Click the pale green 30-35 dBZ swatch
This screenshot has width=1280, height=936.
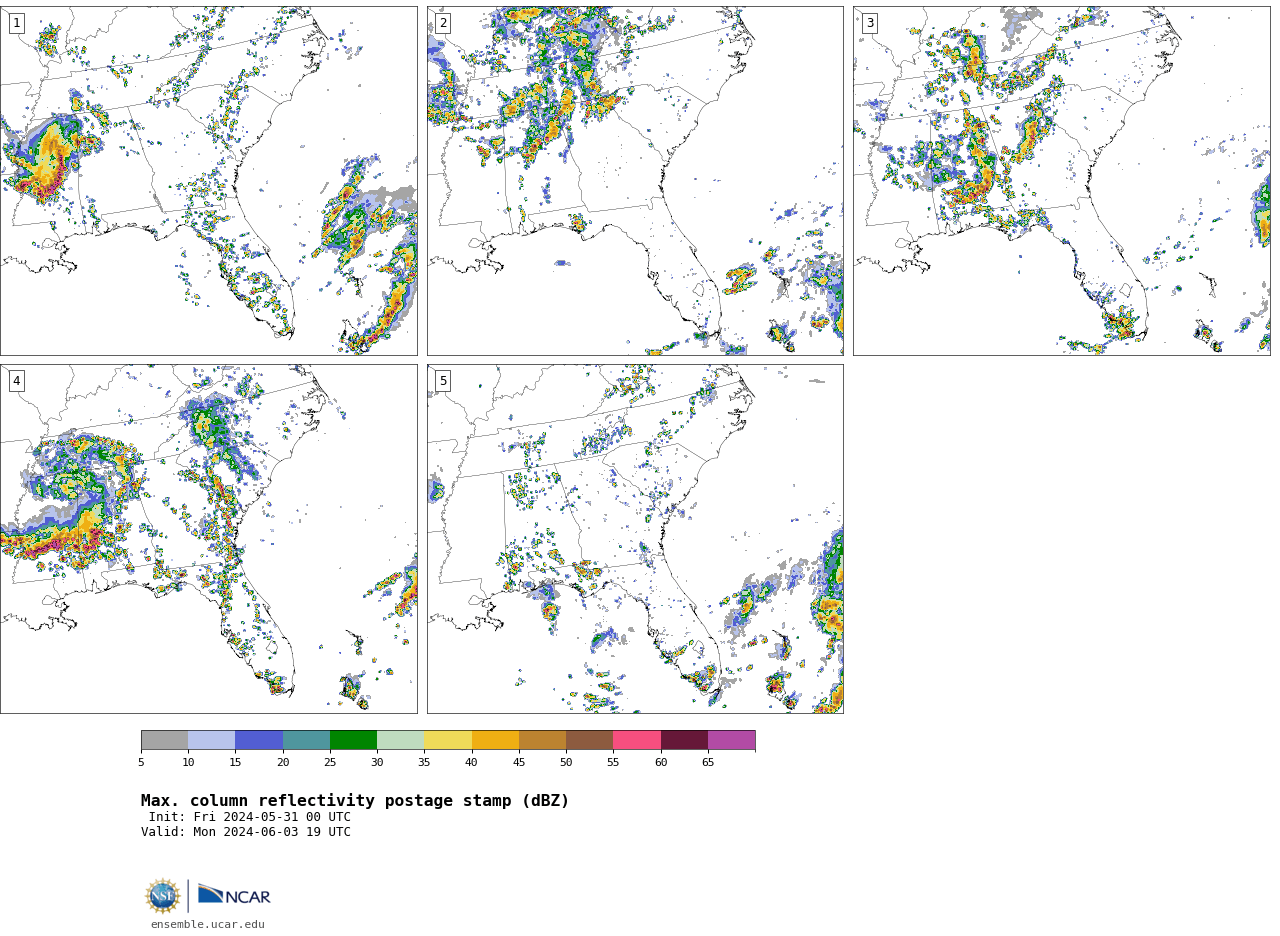tap(400, 740)
